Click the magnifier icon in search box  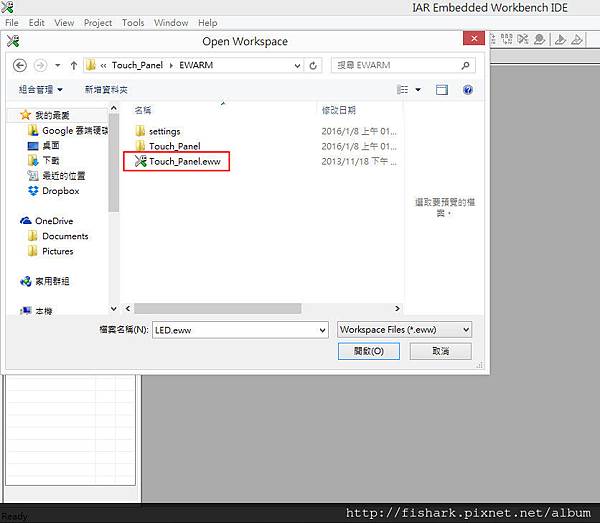click(465, 65)
